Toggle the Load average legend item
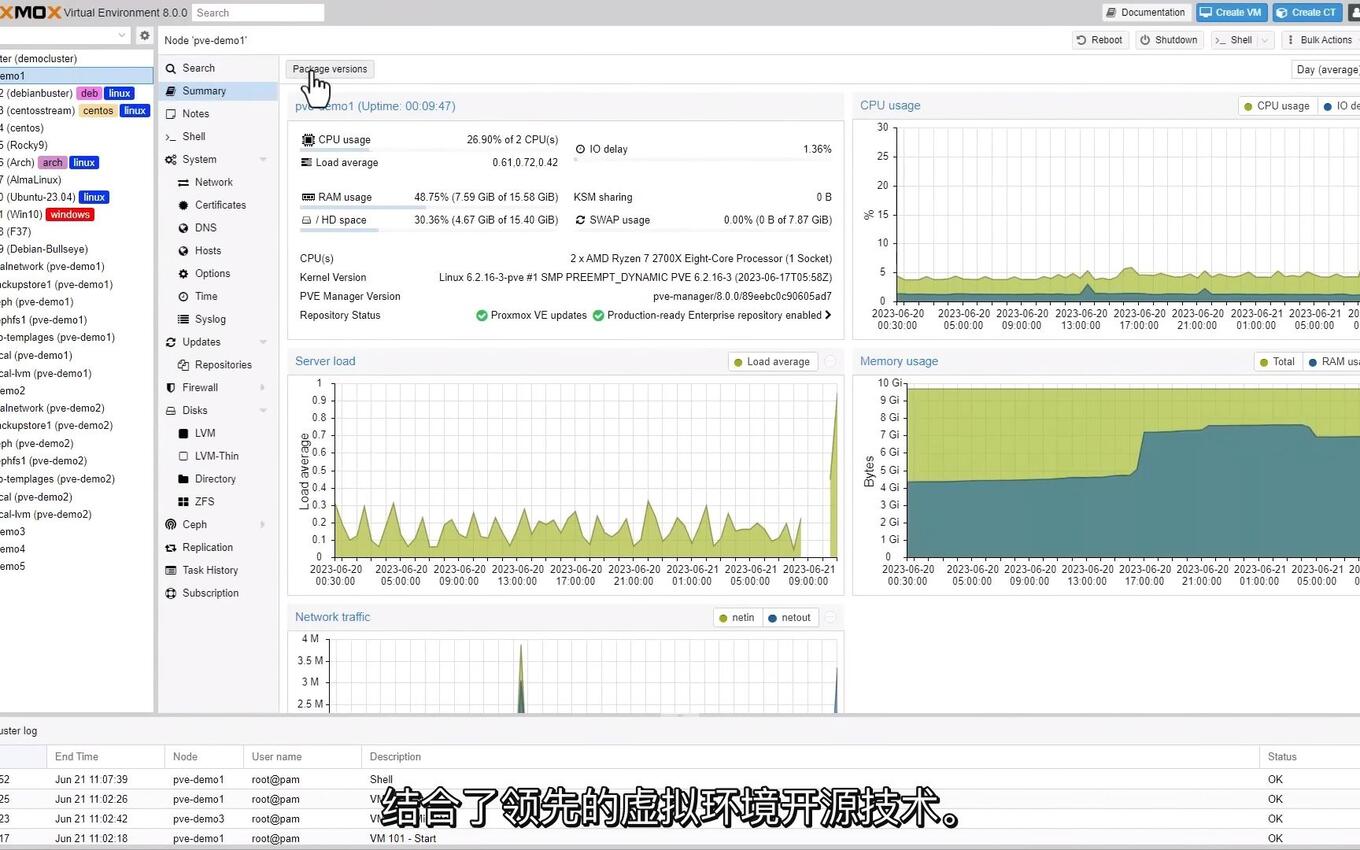The width and height of the screenshot is (1360, 850). point(771,362)
